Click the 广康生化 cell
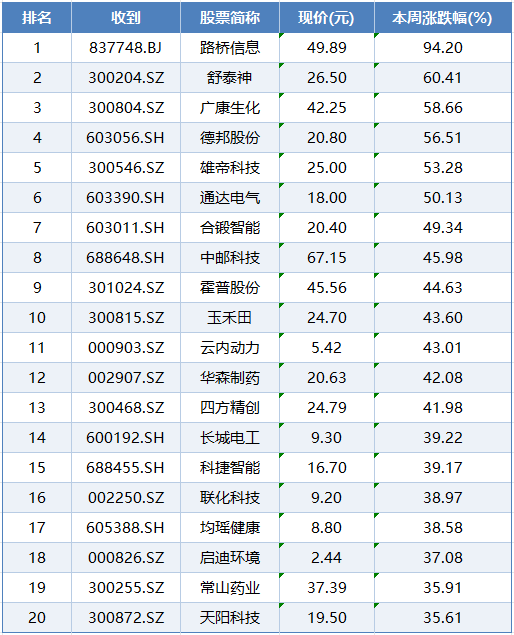Screen dimensions: 514x635 point(230,108)
